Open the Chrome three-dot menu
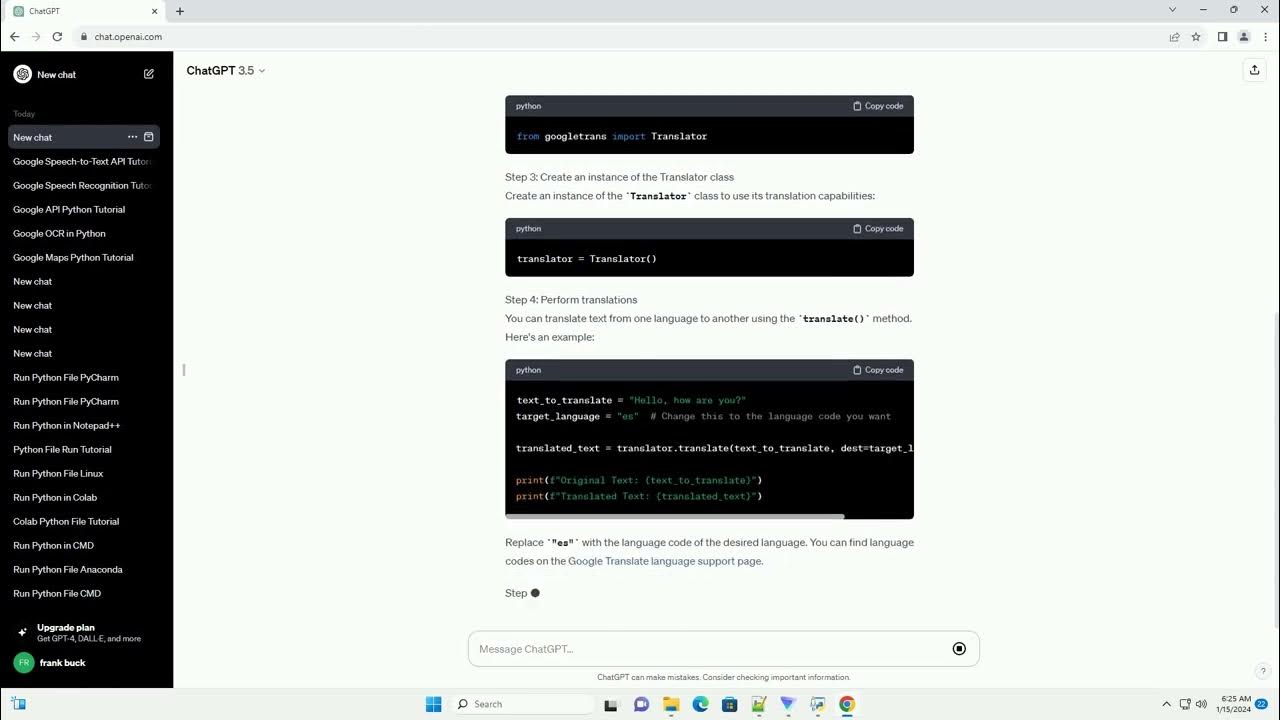Image resolution: width=1280 pixels, height=720 pixels. (1265, 37)
